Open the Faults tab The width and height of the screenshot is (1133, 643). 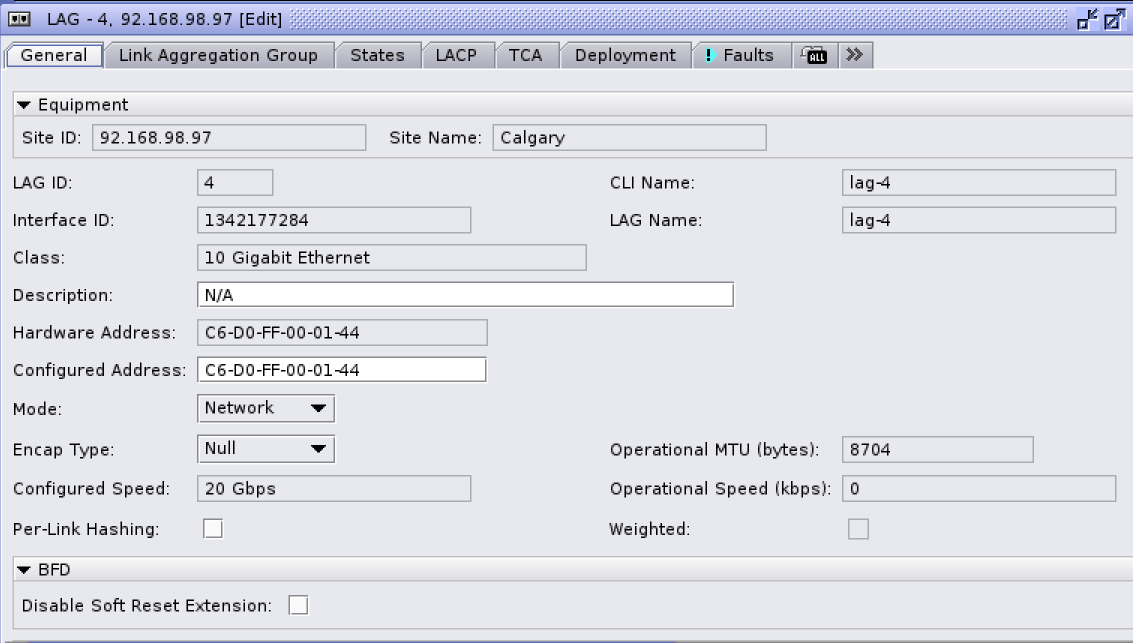tap(740, 55)
